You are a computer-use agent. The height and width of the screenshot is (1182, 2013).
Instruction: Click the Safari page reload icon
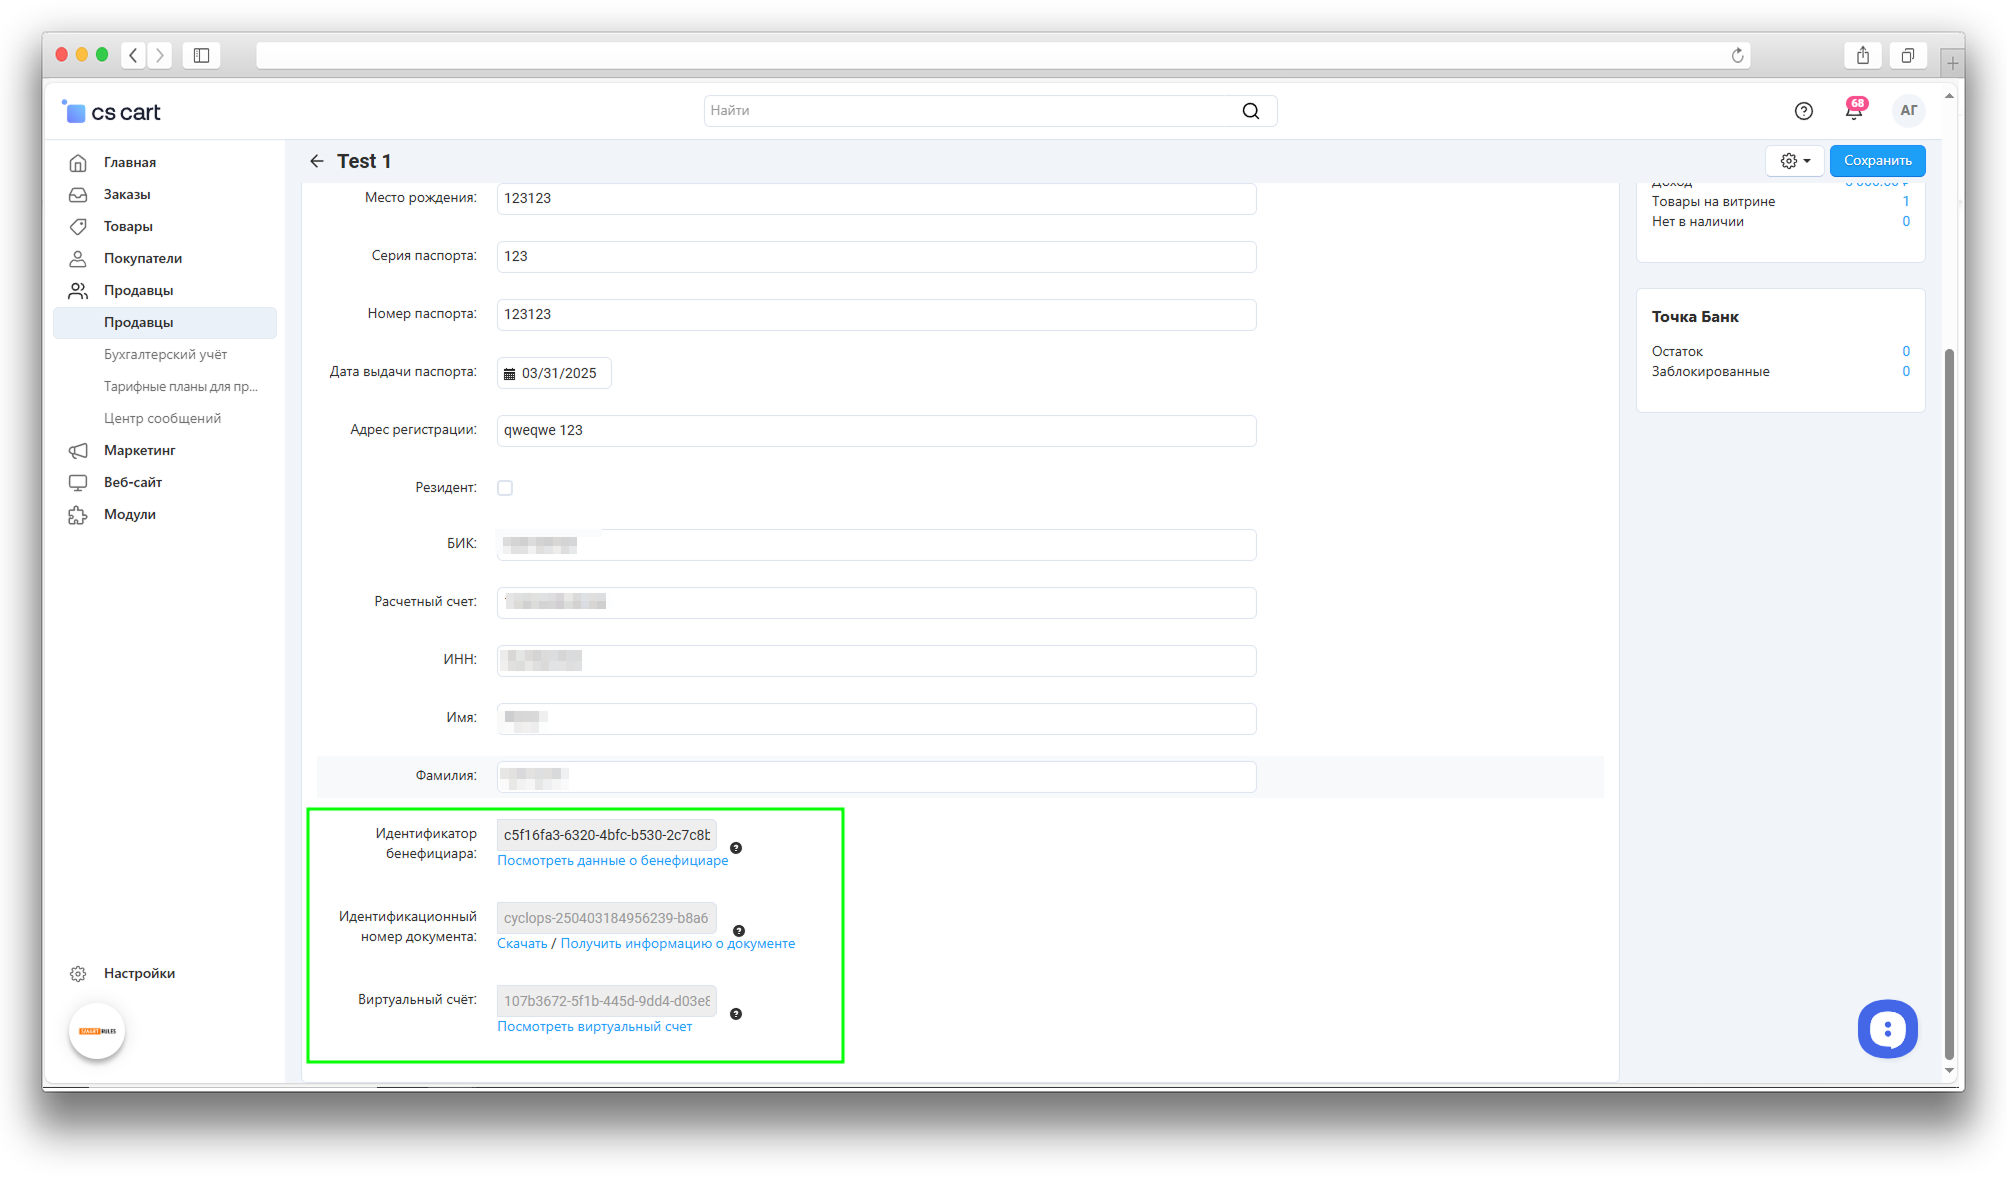point(1737,56)
